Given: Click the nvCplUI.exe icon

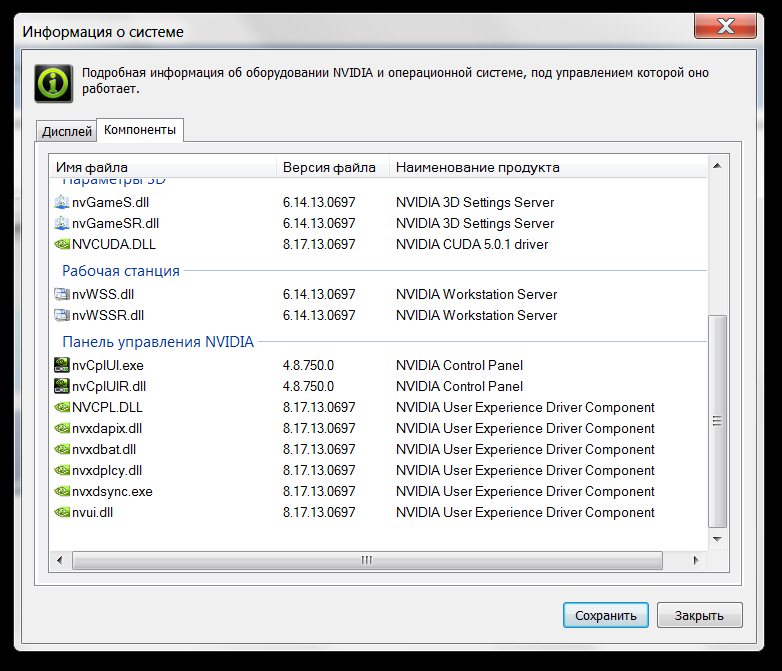Looking at the screenshot, I should 61,365.
